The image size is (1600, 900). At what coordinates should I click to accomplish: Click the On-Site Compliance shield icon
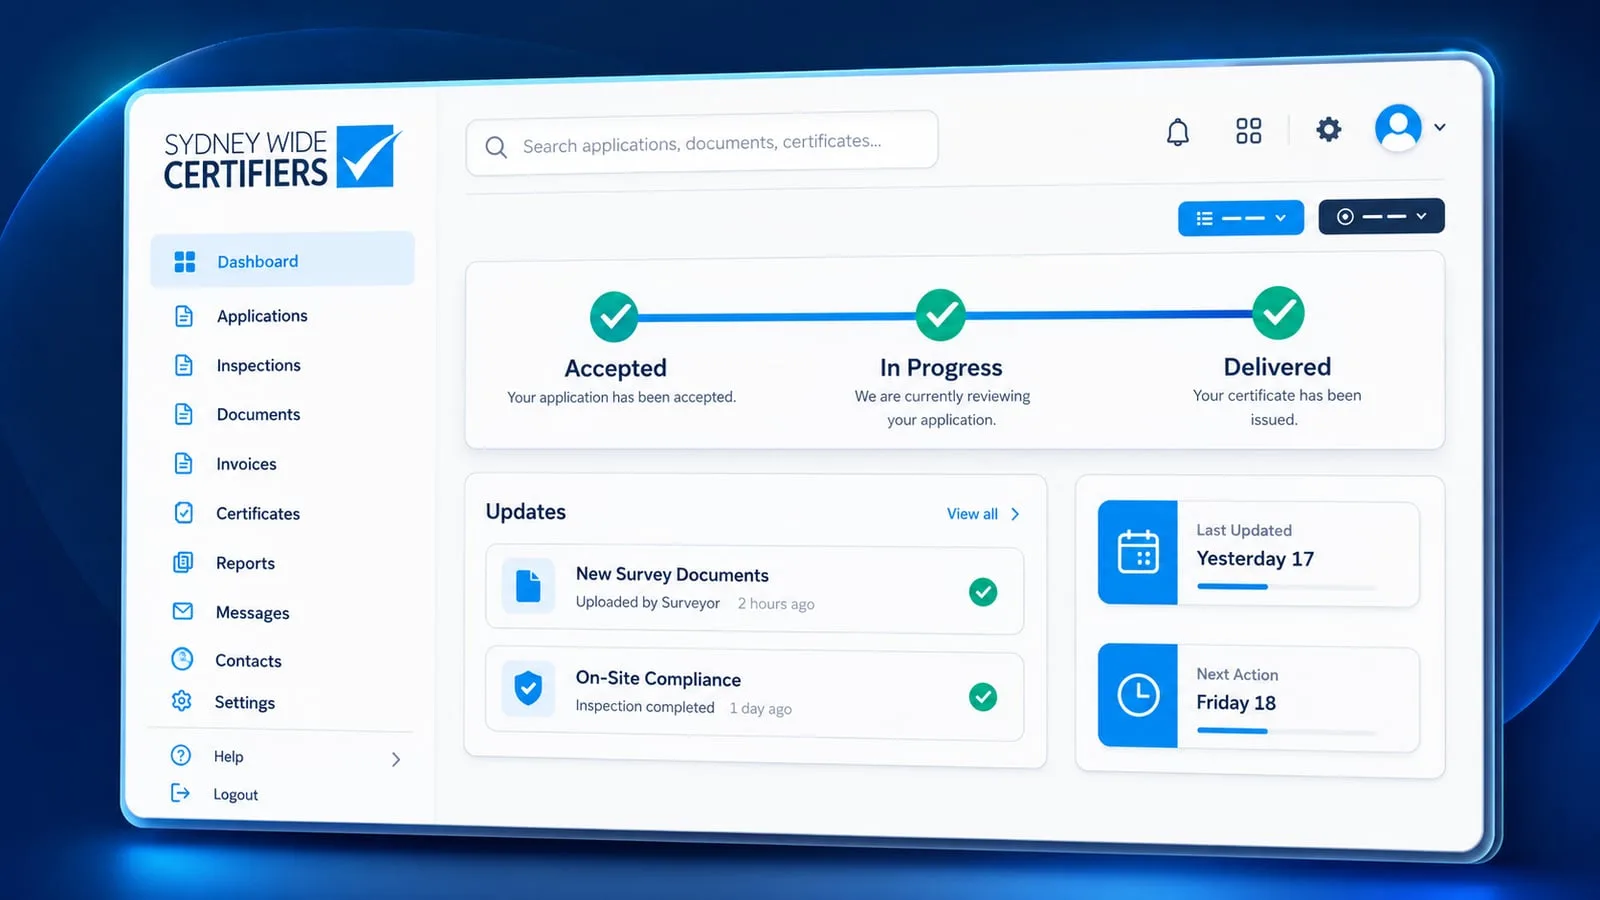pos(528,689)
